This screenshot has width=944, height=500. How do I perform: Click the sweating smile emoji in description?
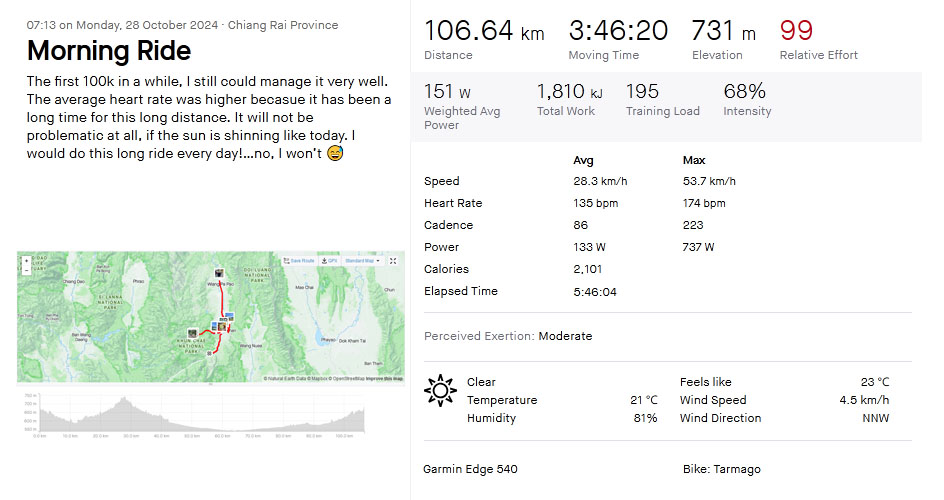[335, 153]
